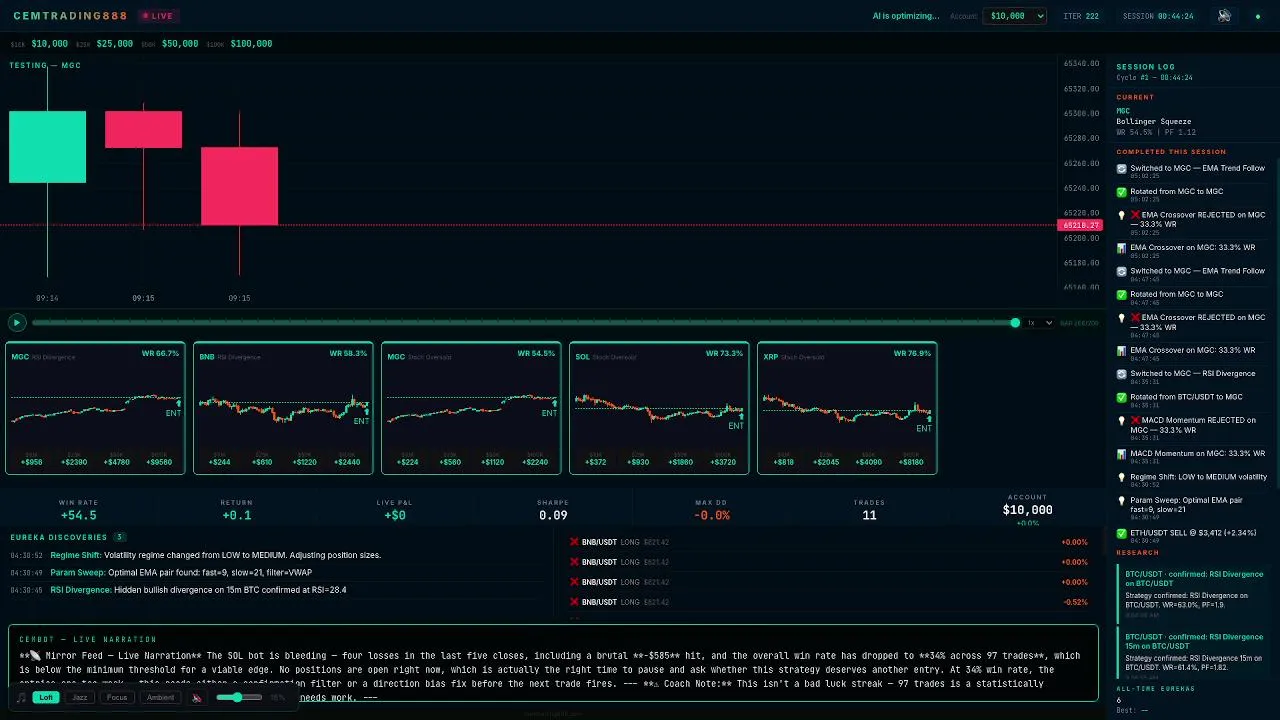Viewport: 1280px width, 720px height.
Task: Click the mute speaker icon
Action: coord(197,698)
